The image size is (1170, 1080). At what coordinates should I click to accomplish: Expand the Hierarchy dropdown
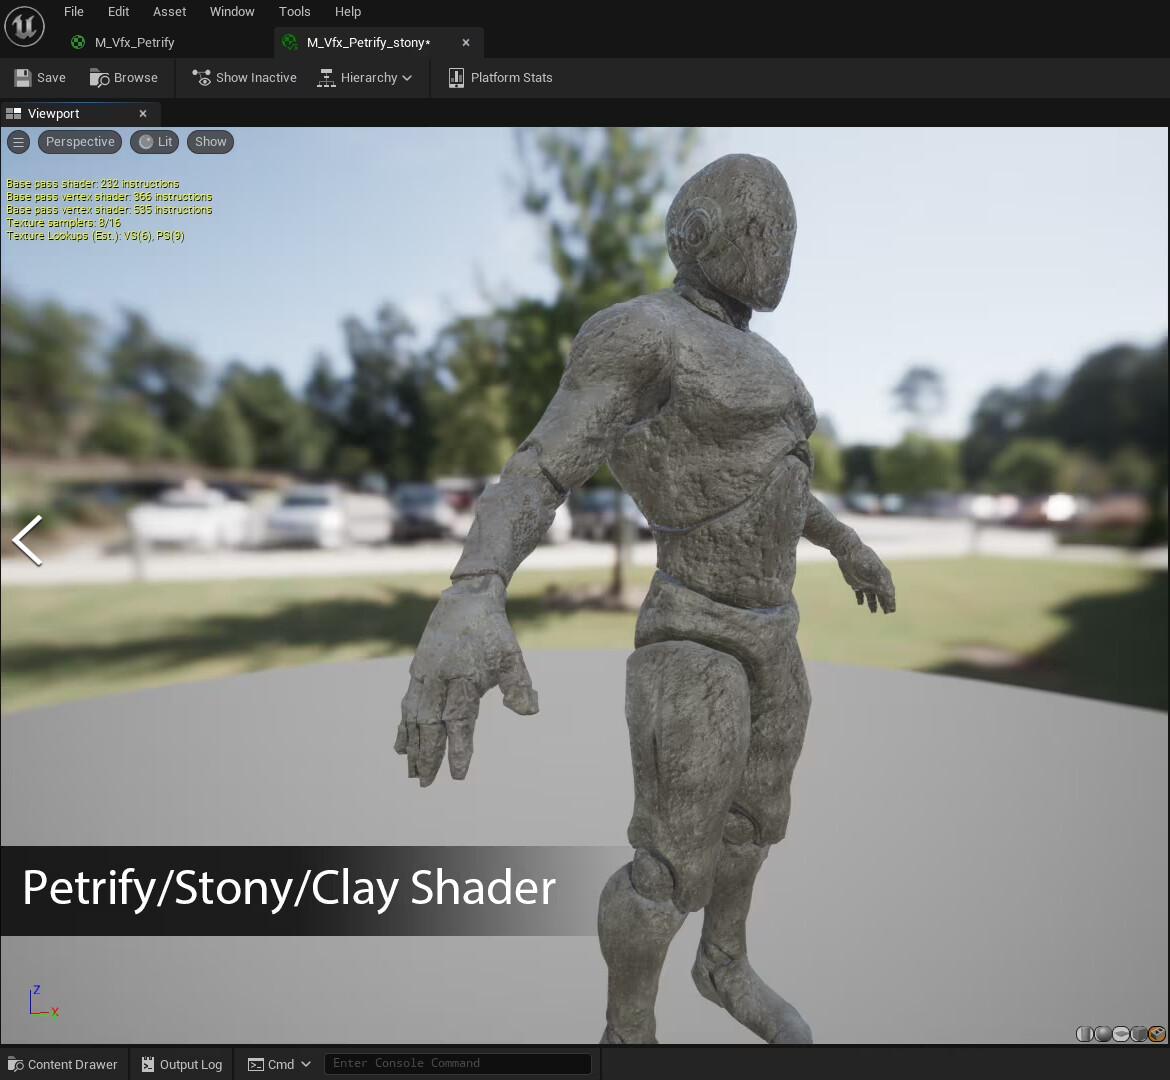click(365, 78)
